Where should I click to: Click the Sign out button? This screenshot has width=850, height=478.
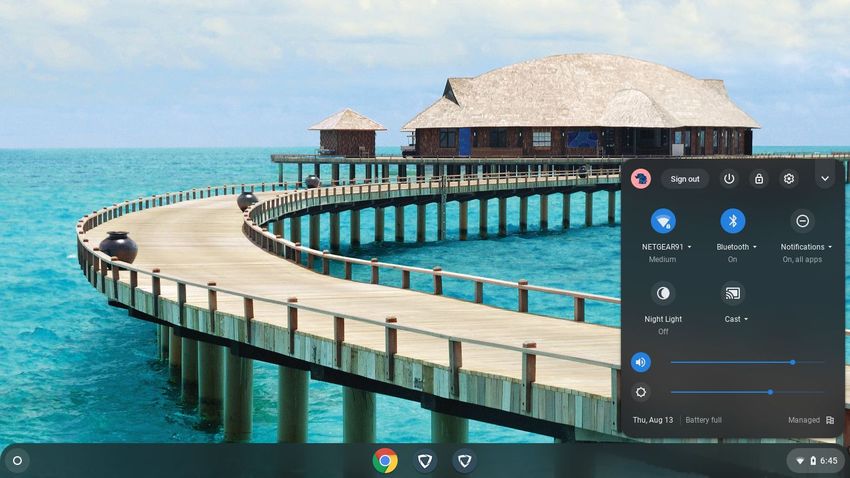tap(685, 179)
